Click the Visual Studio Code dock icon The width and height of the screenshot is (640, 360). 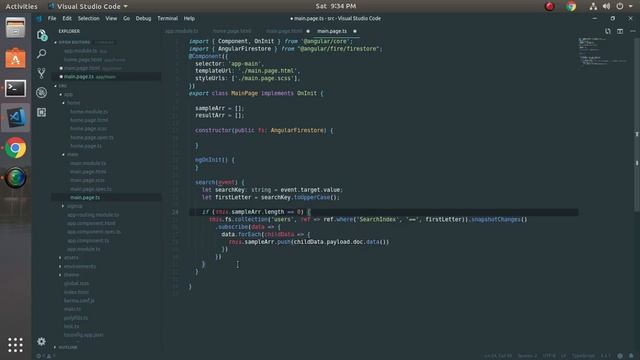click(x=16, y=118)
